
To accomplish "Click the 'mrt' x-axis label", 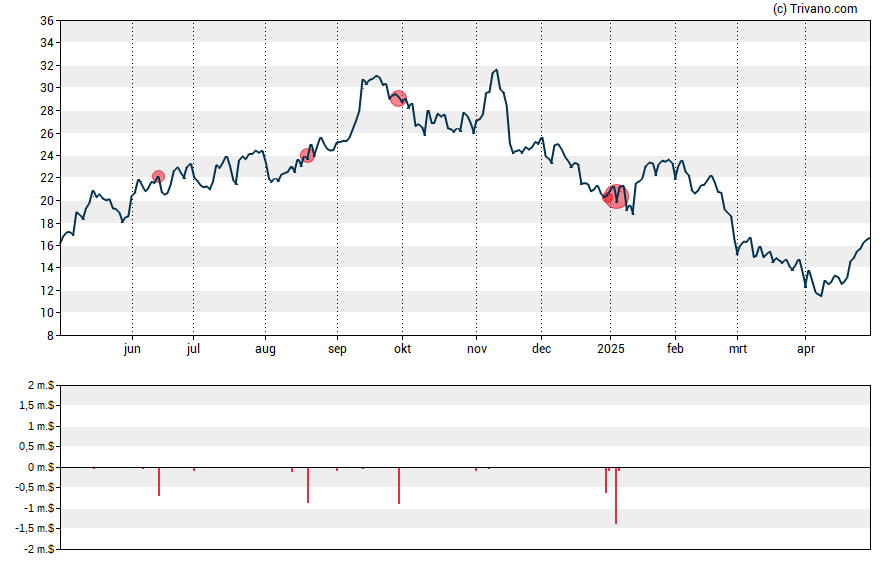I will (x=737, y=349).
